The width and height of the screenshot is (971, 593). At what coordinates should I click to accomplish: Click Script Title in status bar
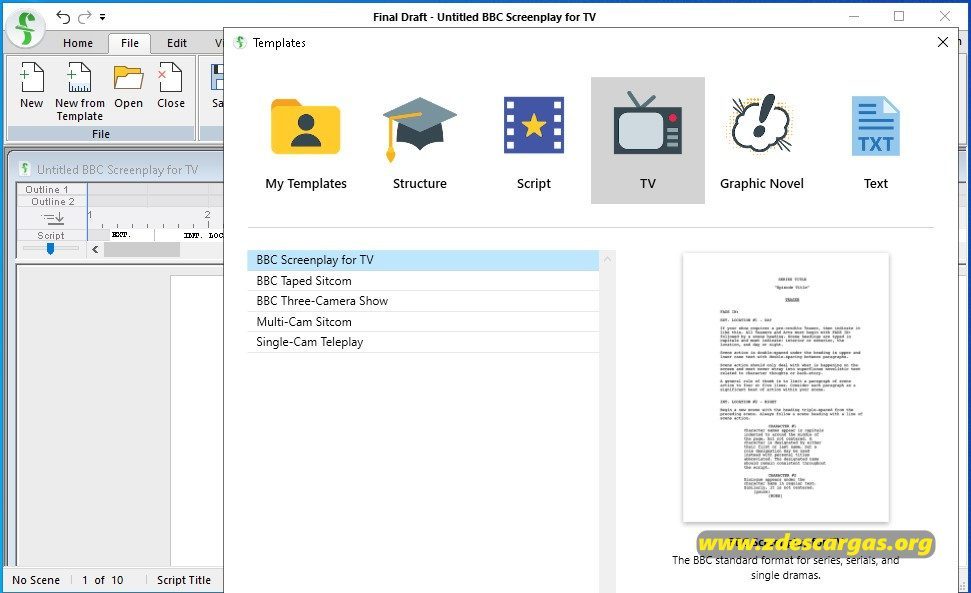click(183, 580)
